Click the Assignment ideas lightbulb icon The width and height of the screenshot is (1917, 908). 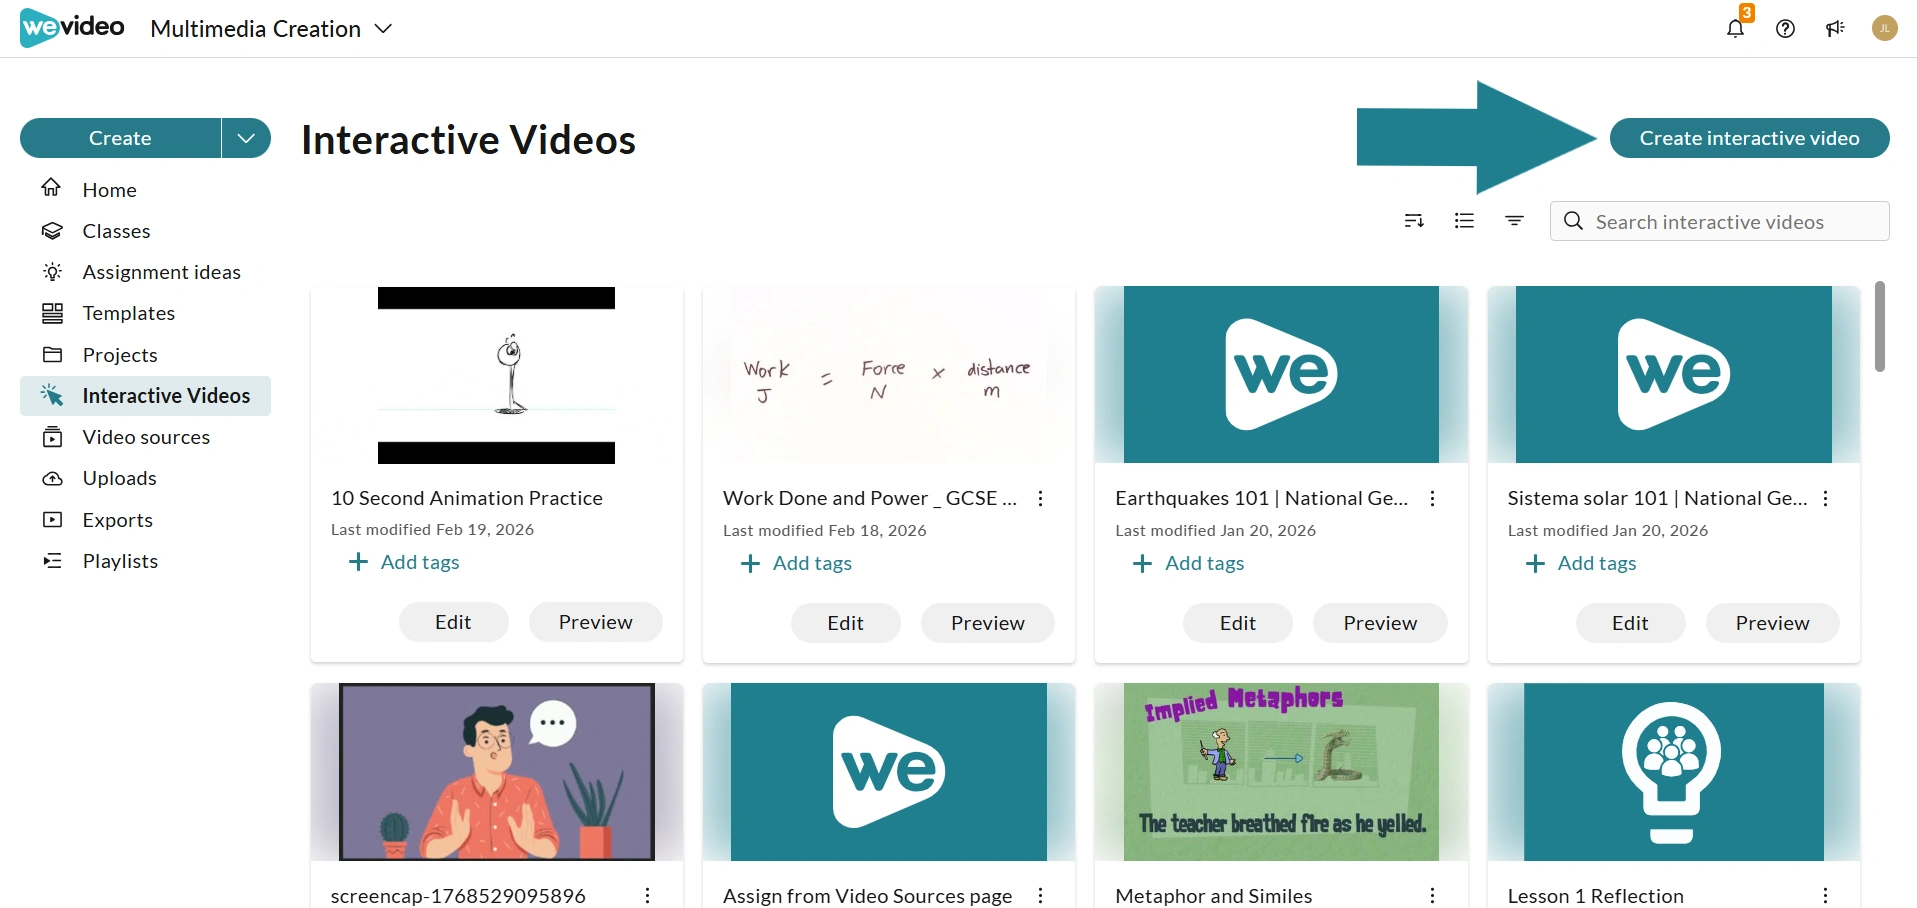click(52, 272)
